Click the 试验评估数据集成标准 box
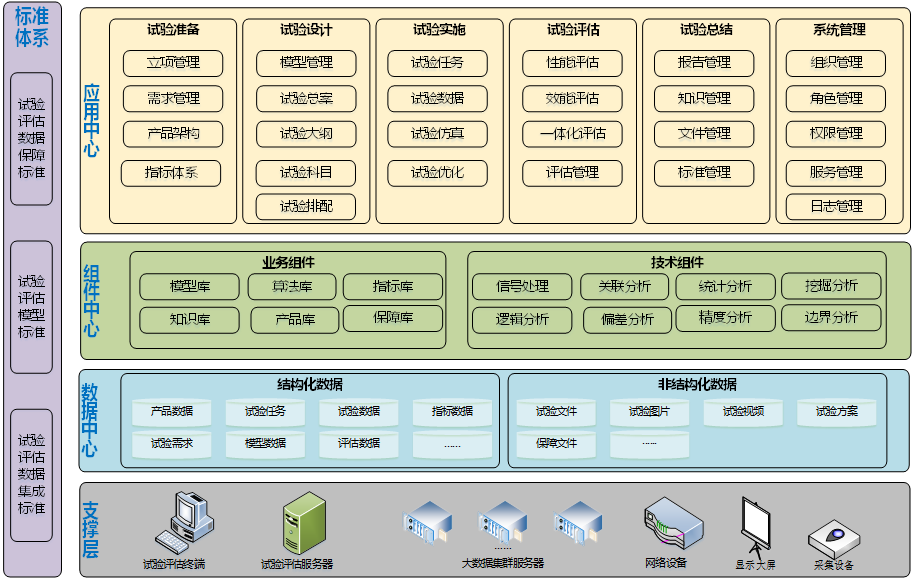916x579 pixels. coord(31,474)
